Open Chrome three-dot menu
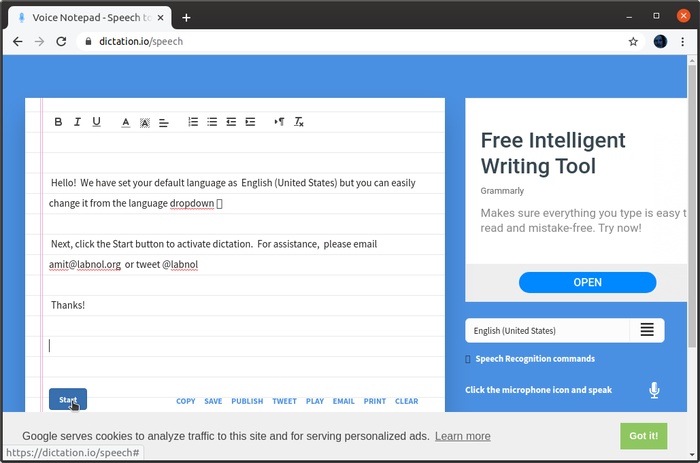The width and height of the screenshot is (700, 463). coord(683,42)
